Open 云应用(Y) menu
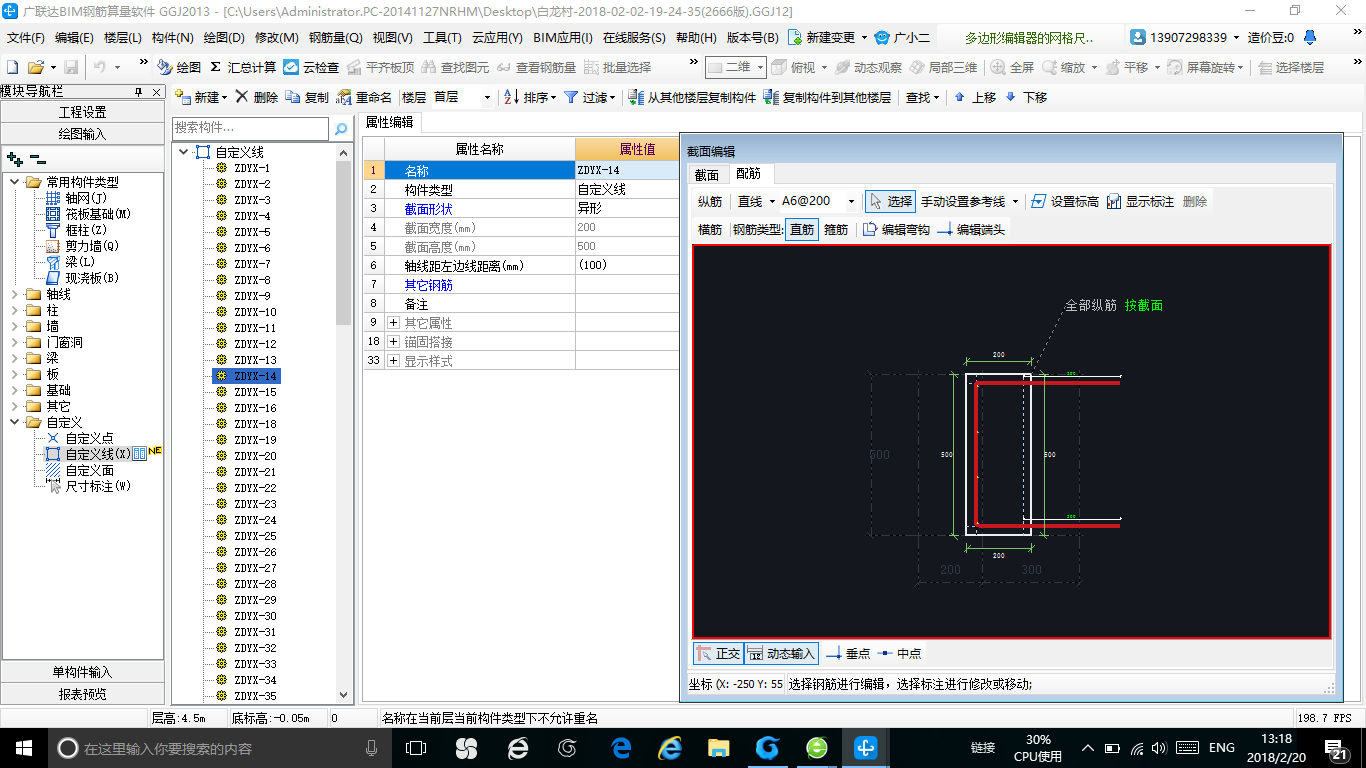The image size is (1366, 768). coord(497,38)
